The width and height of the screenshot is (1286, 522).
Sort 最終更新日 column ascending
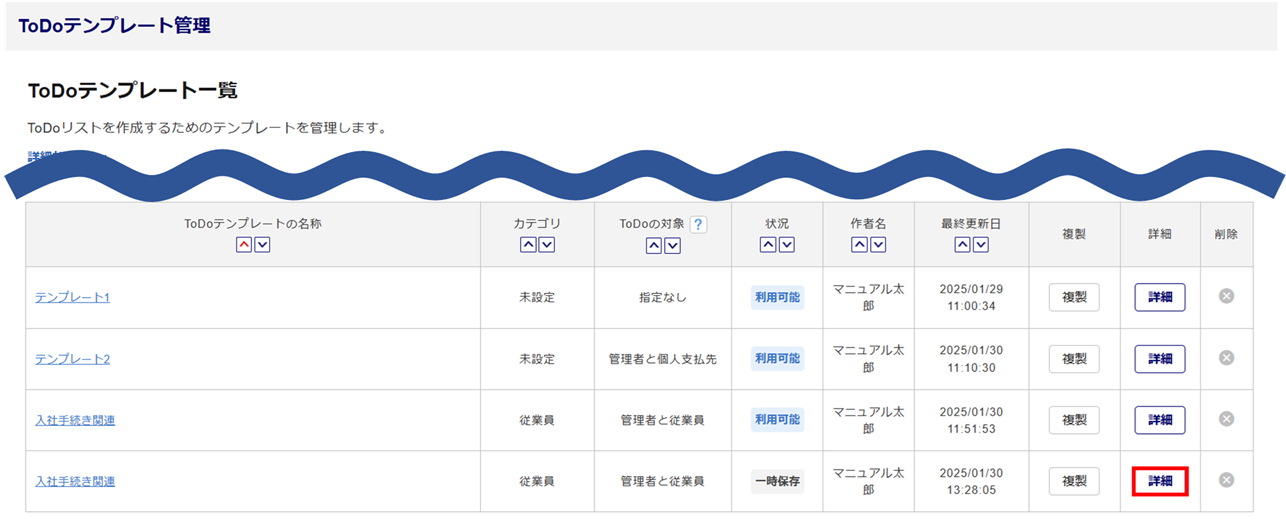coord(962,245)
